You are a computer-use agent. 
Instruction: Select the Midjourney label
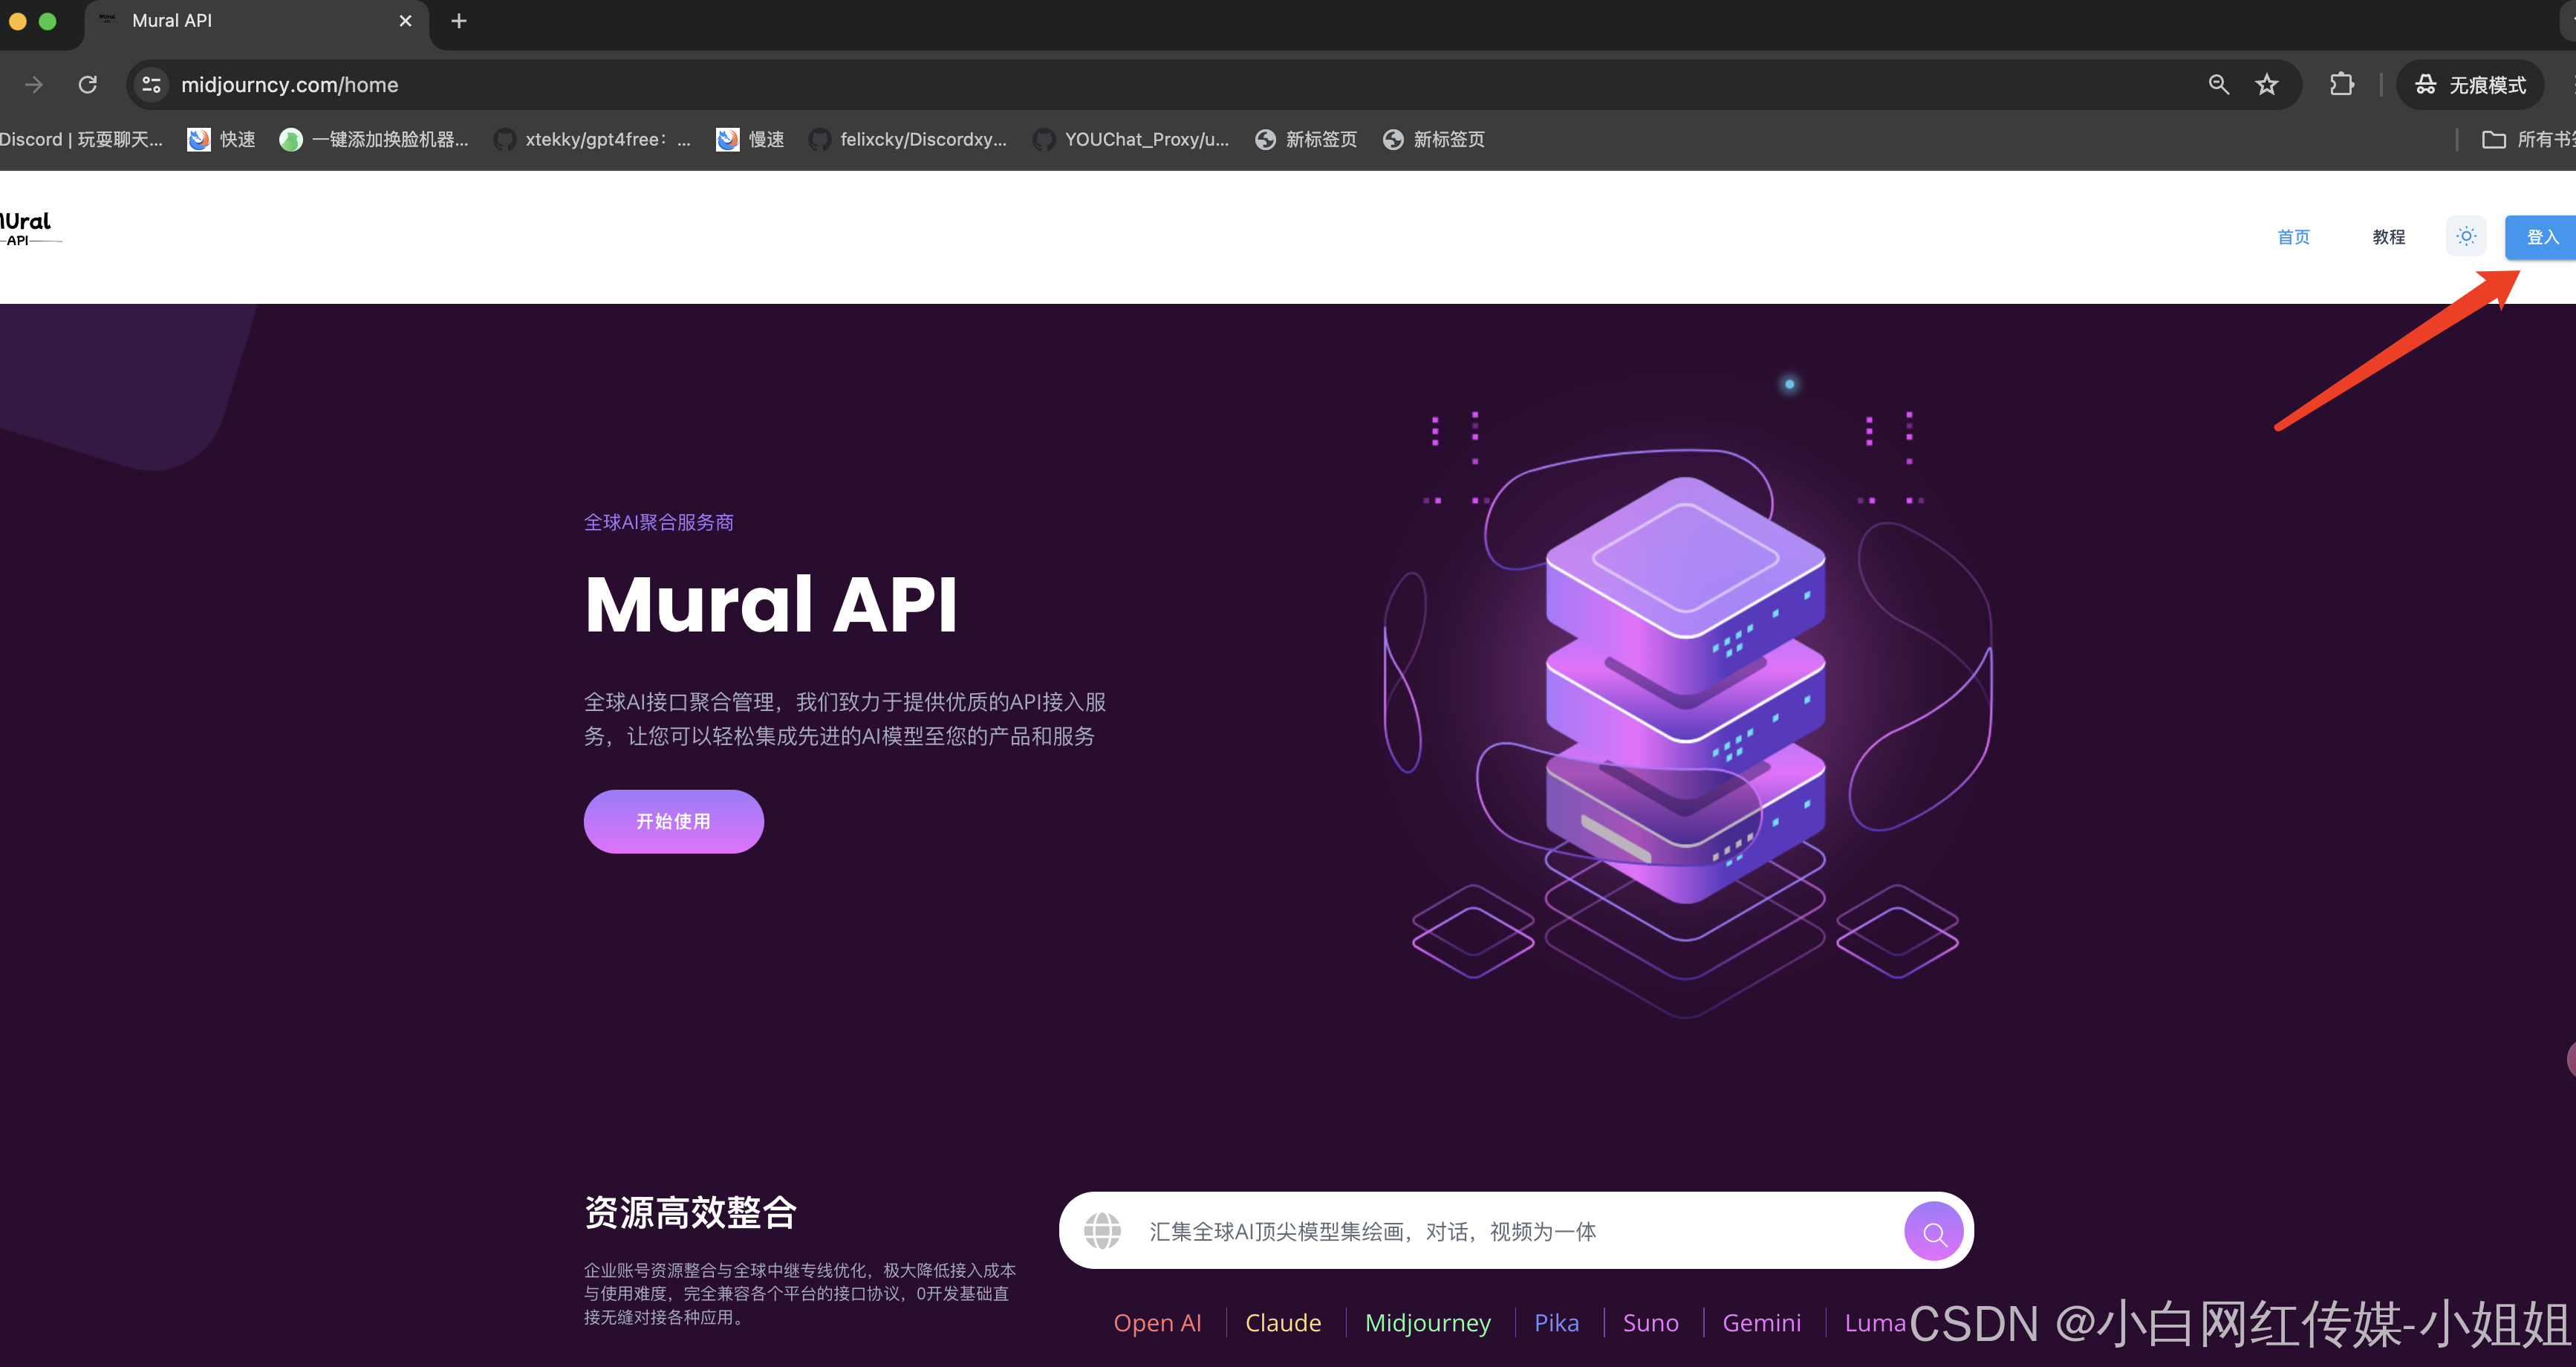pos(1427,1322)
